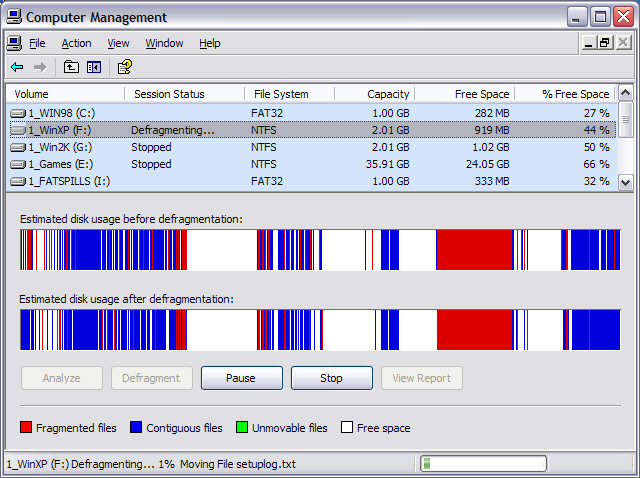Image resolution: width=640 pixels, height=478 pixels.
Task: Select the 1_Win2K (G:) drive icon
Action: tap(18, 147)
